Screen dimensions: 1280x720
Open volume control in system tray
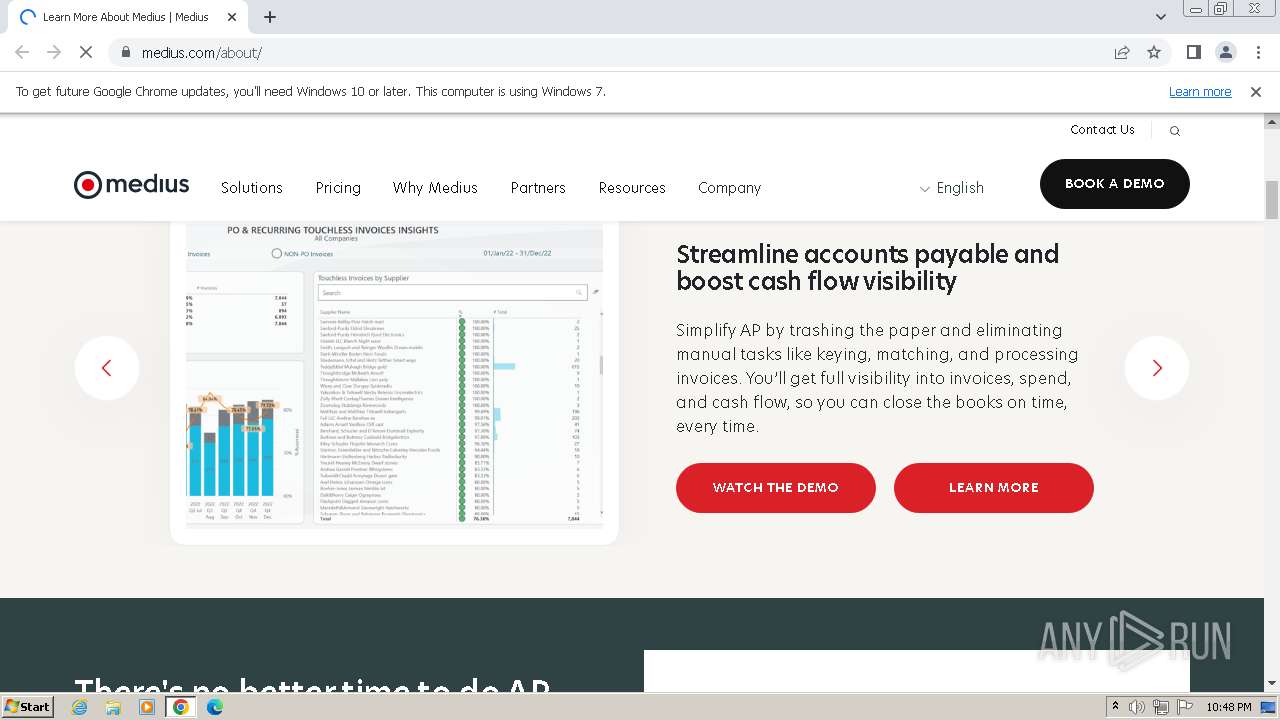pos(1137,707)
